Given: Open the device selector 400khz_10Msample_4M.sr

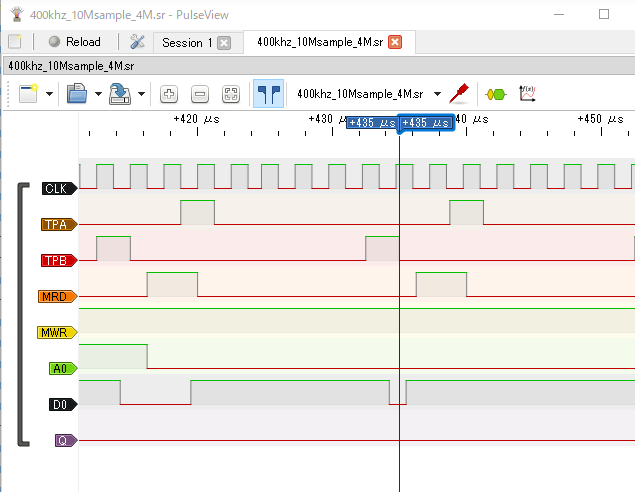Looking at the screenshot, I should [367, 94].
